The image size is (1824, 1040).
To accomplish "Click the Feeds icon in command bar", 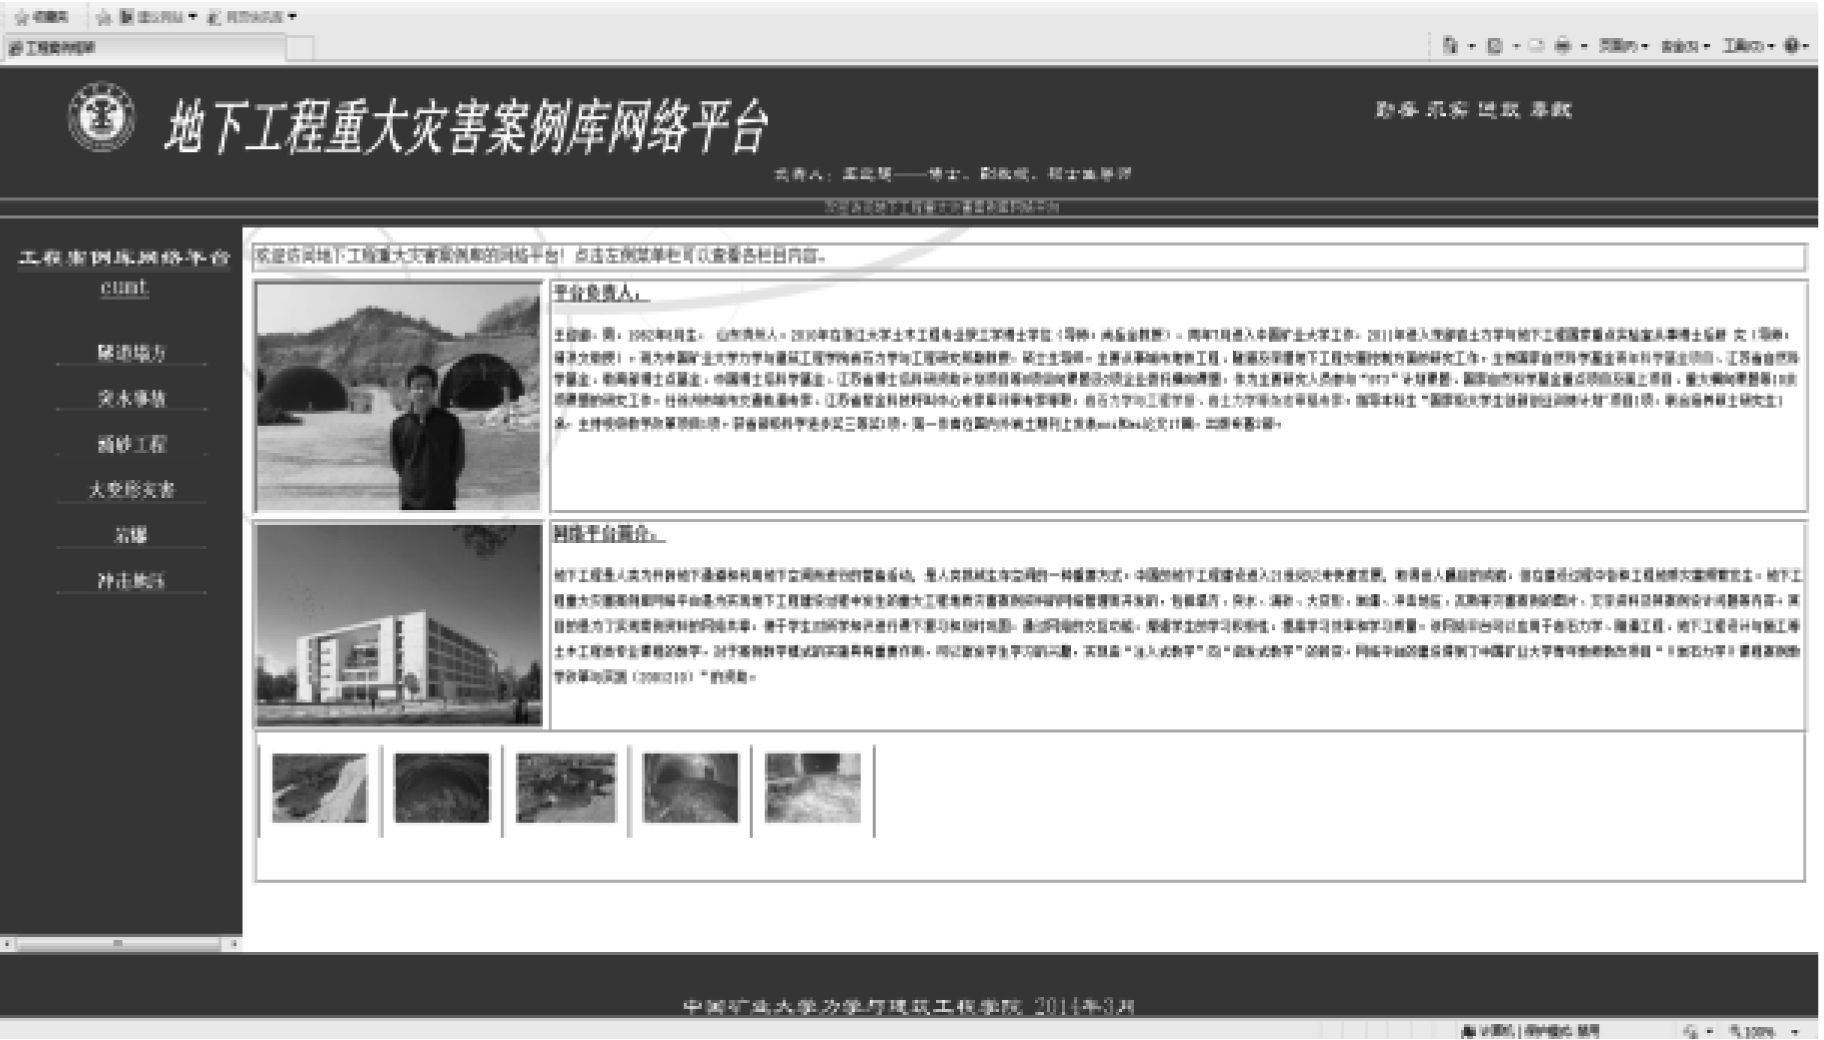I will (1495, 46).
